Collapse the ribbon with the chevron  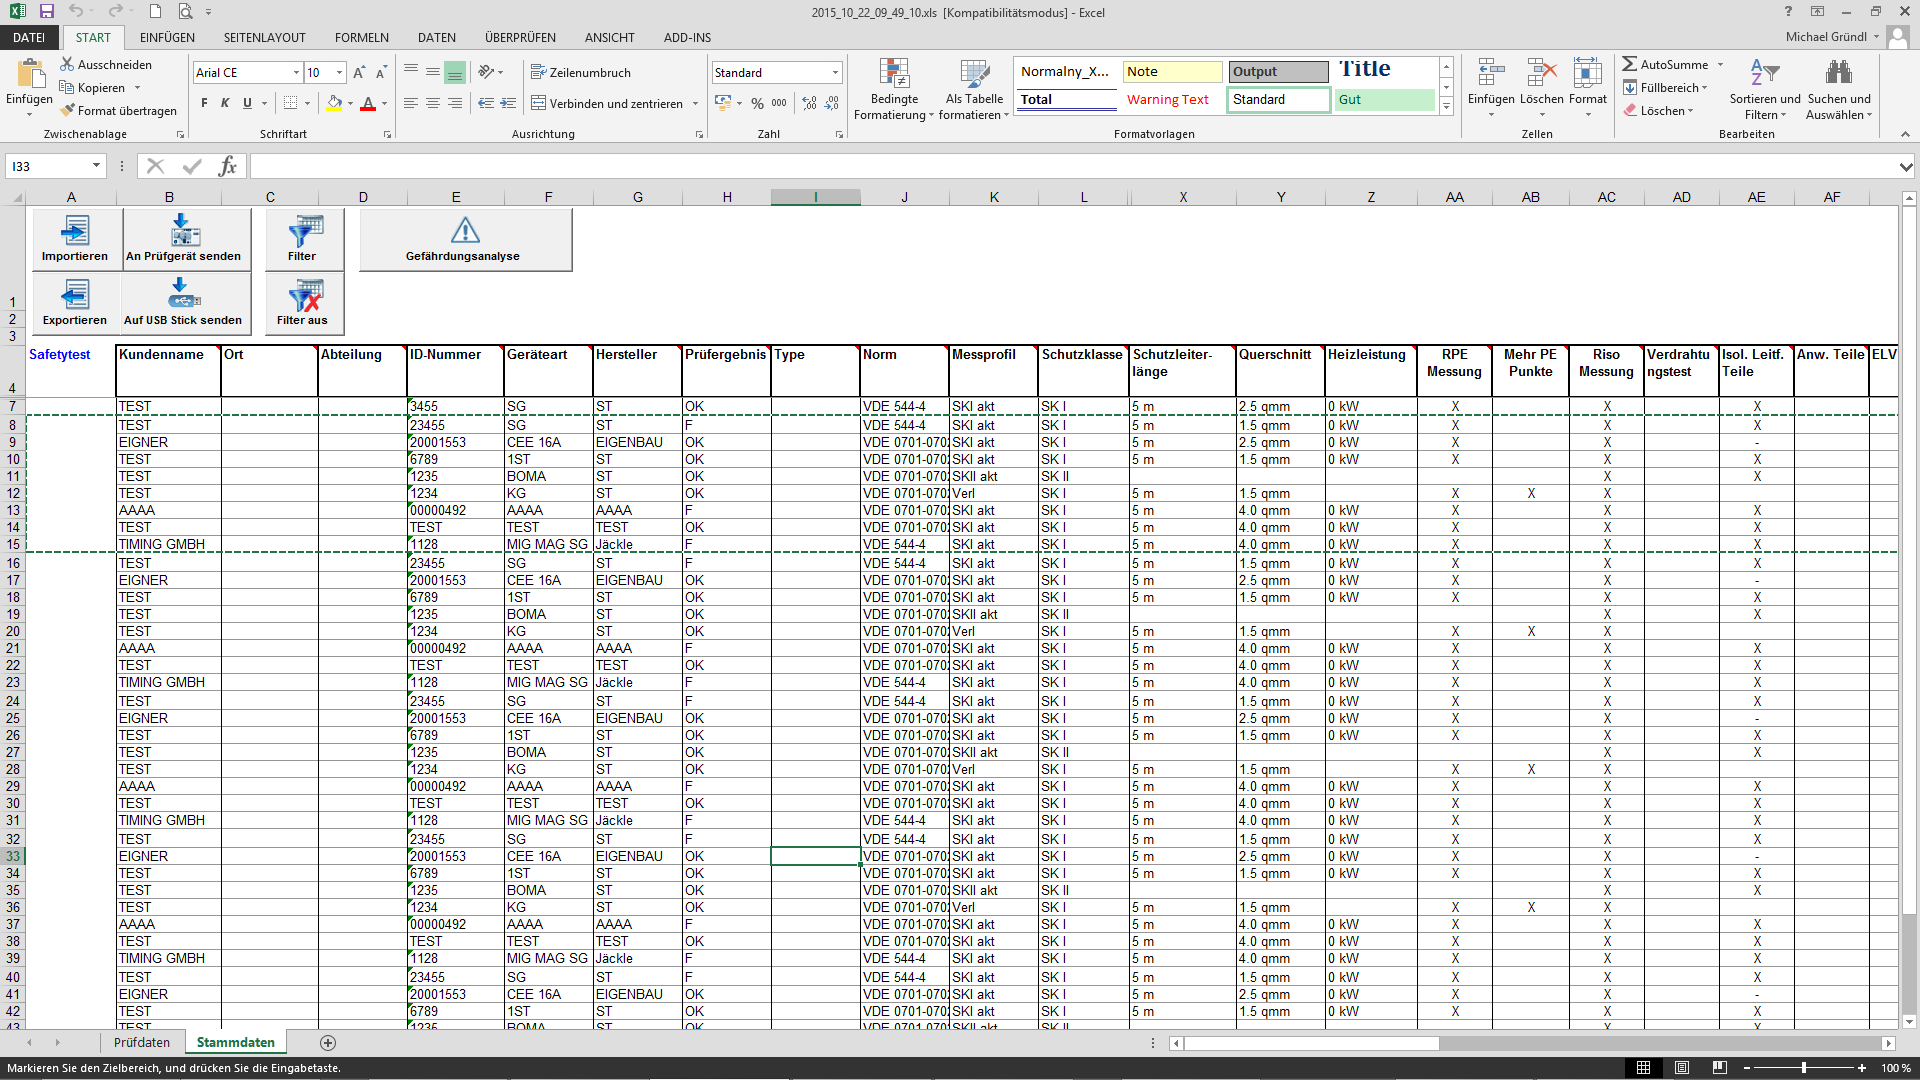tap(1904, 134)
